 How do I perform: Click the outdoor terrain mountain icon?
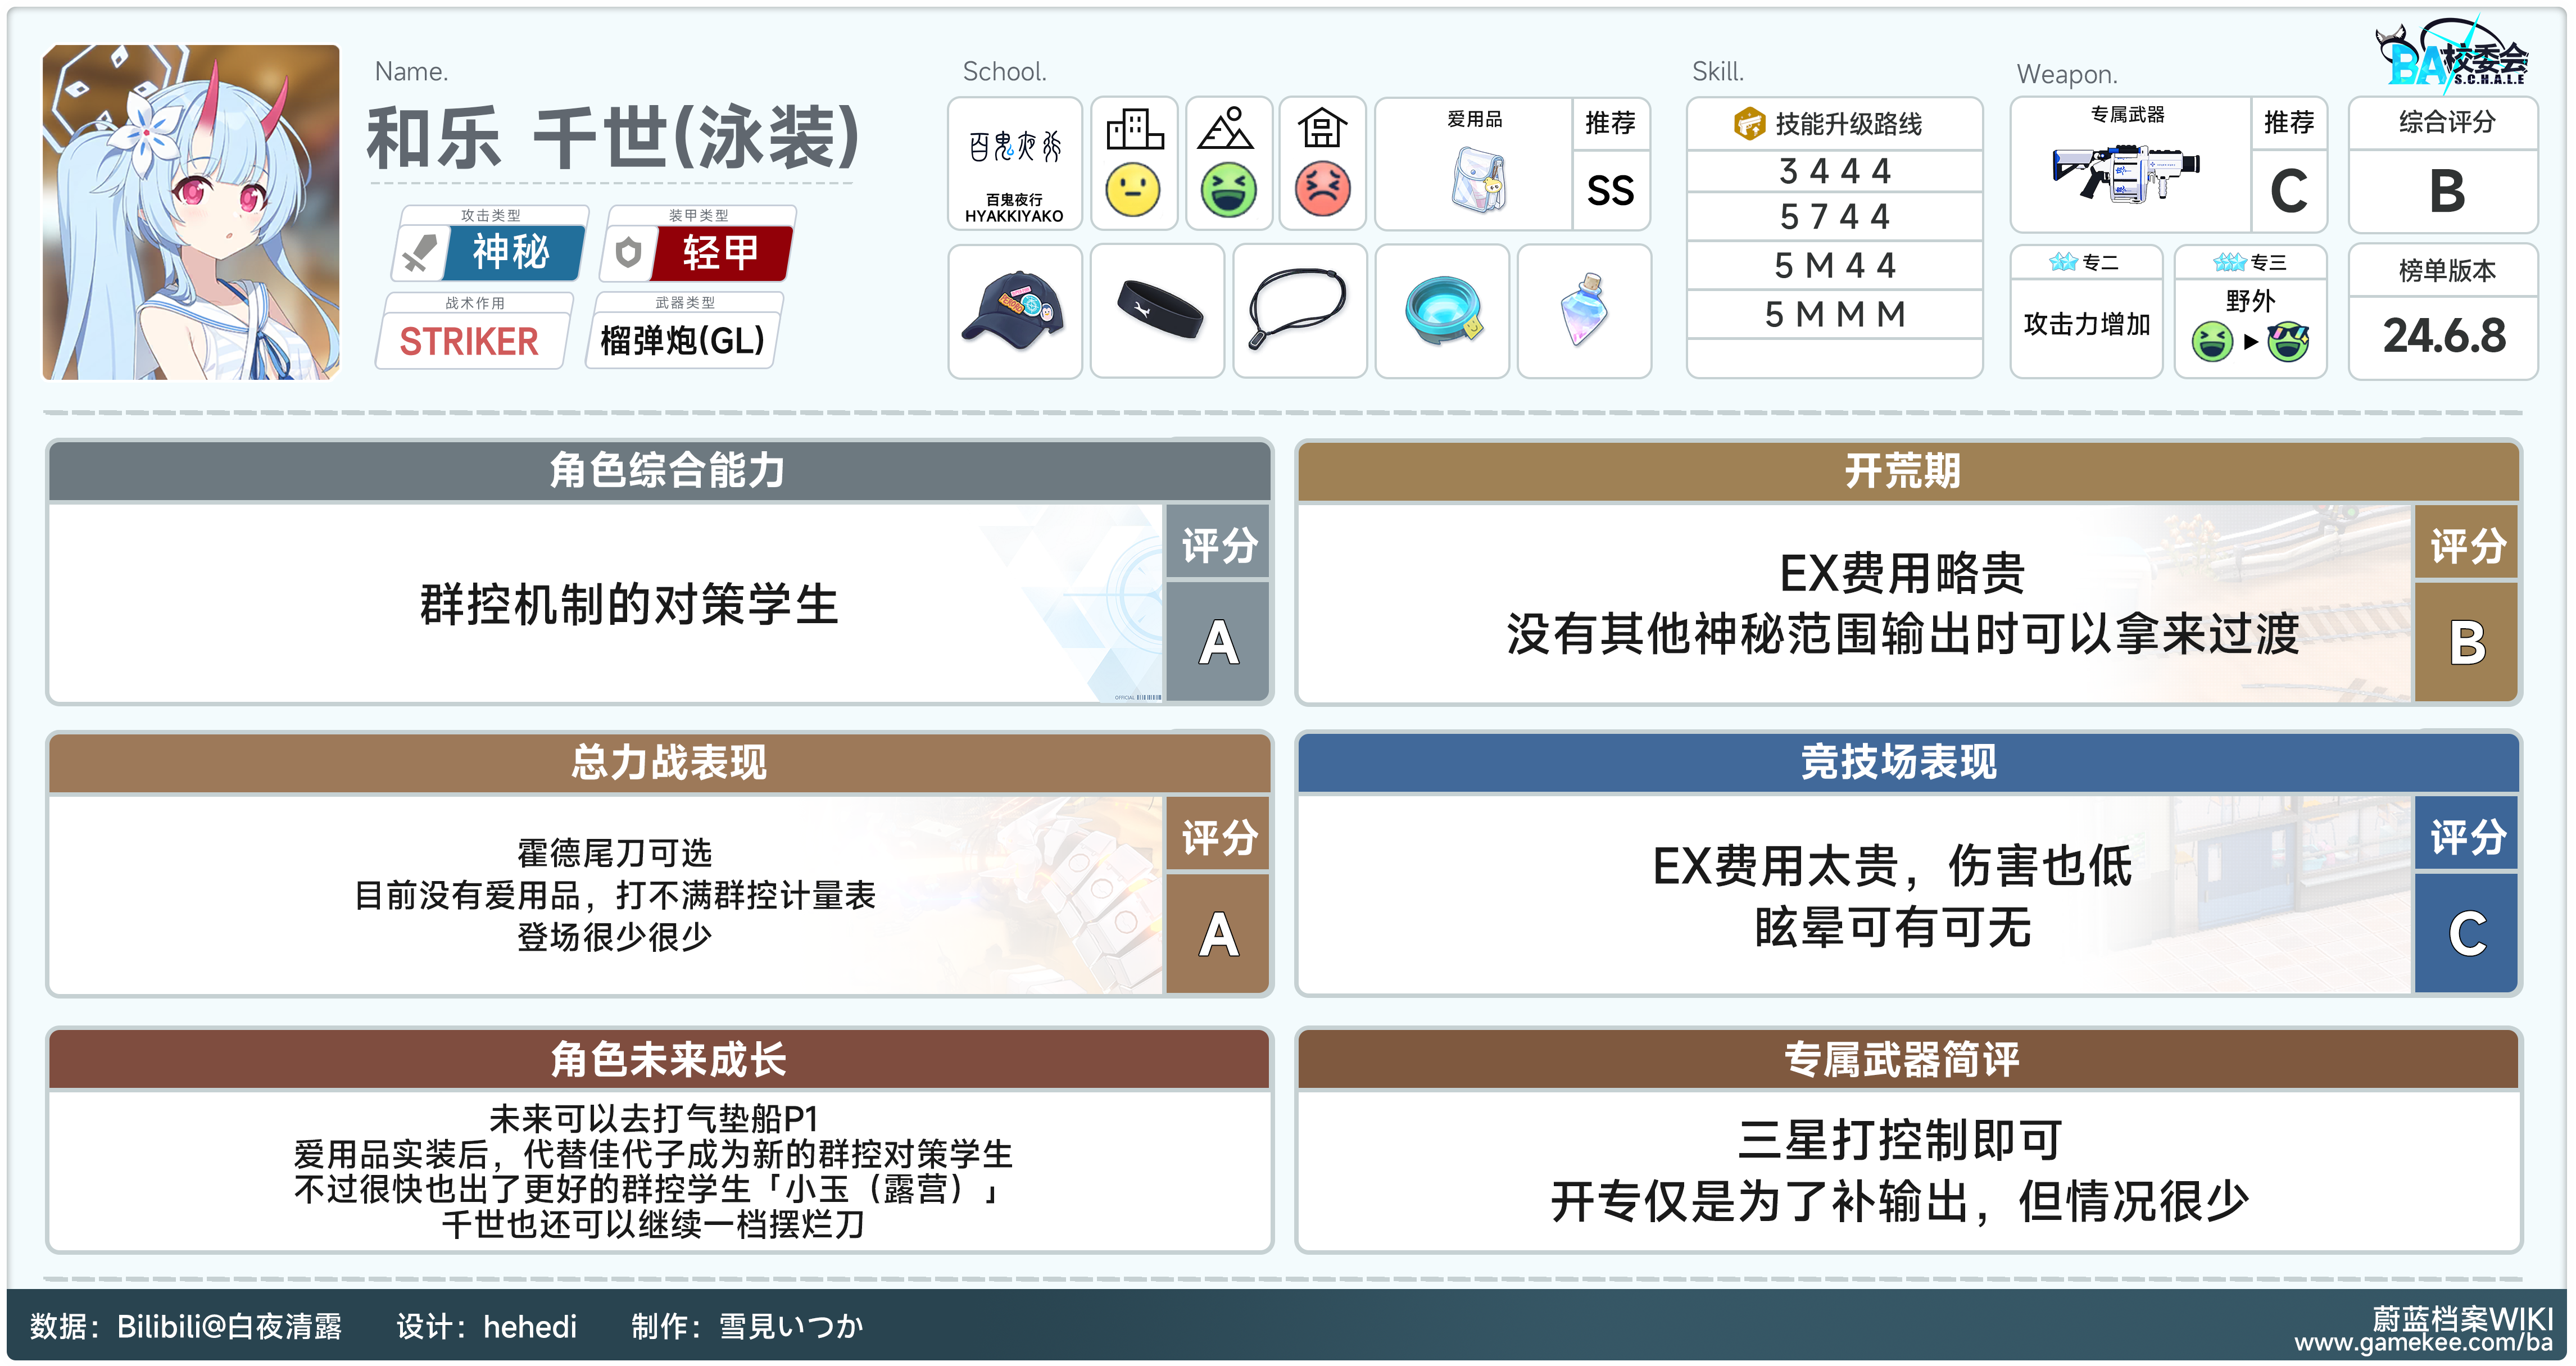coord(1227,129)
